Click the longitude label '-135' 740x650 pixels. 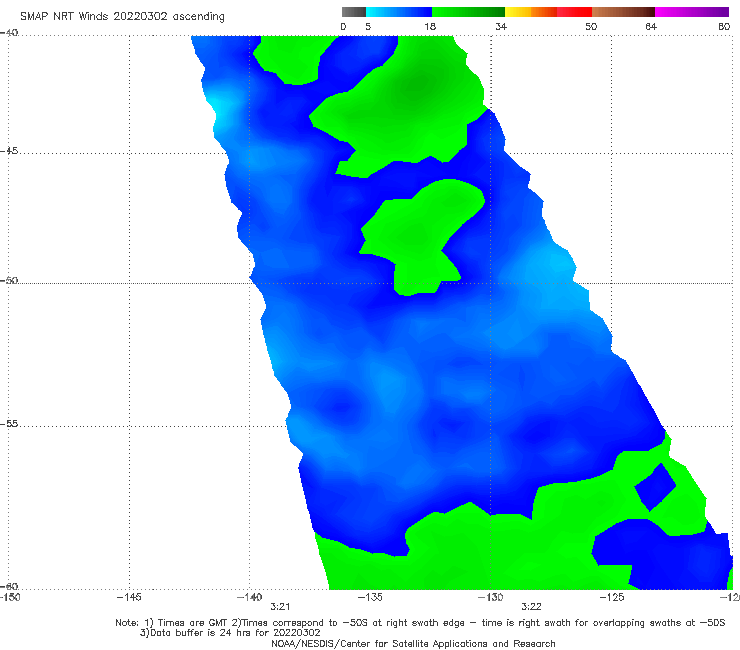pos(370,597)
